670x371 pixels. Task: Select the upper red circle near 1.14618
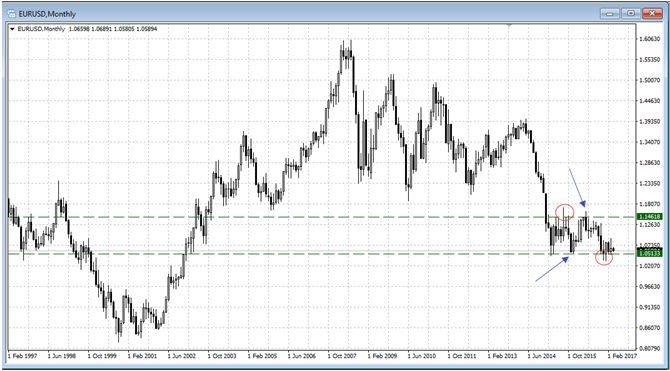click(564, 212)
